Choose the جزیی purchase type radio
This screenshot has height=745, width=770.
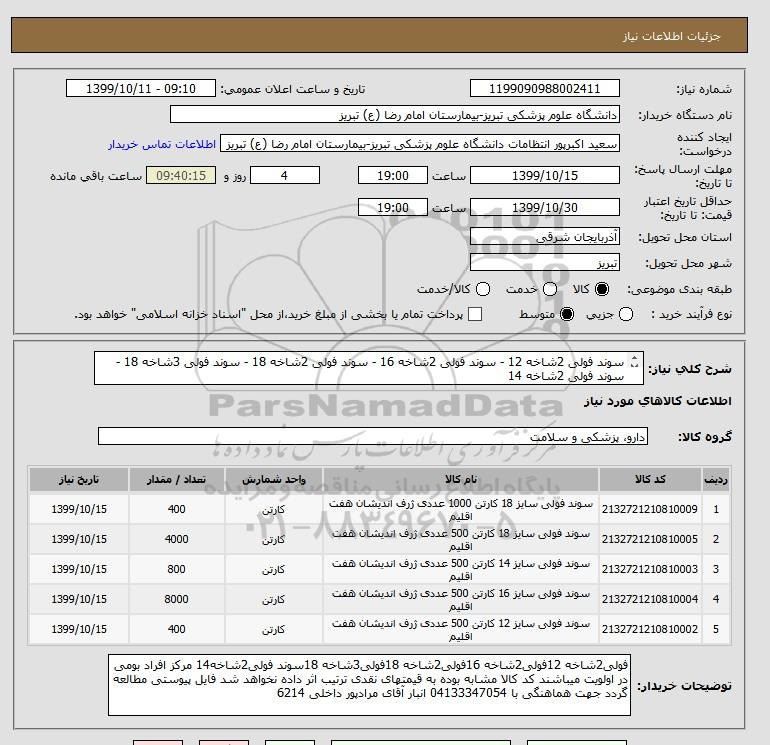(626, 314)
